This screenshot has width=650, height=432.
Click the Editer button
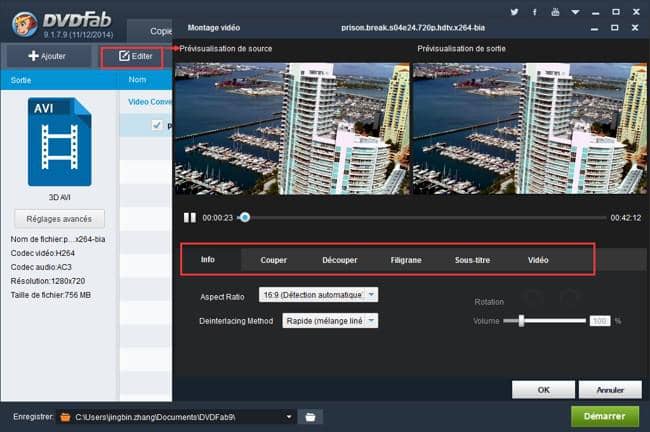click(x=136, y=56)
